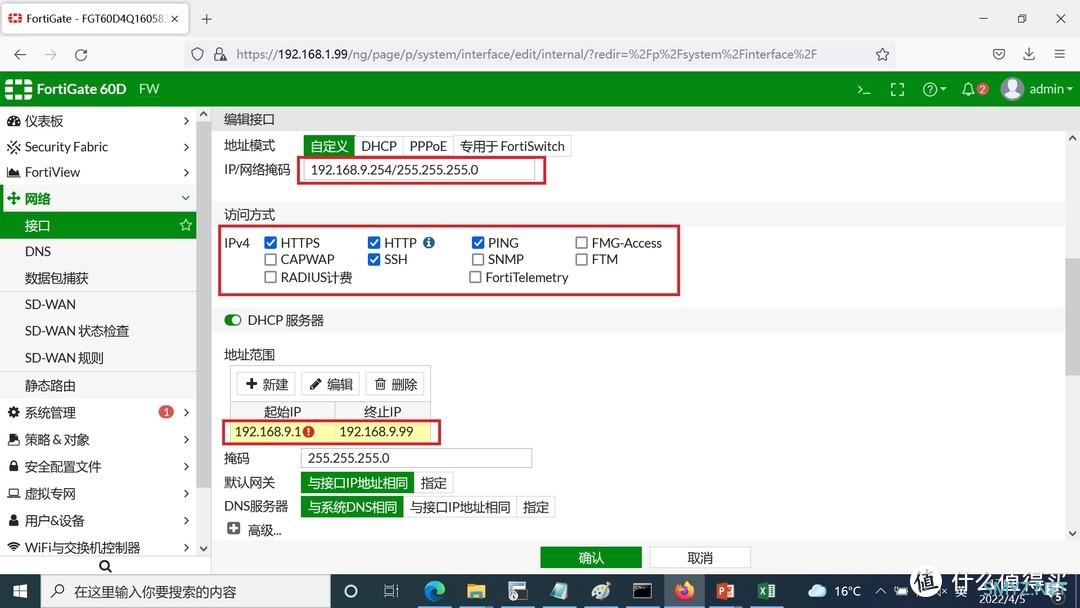The image size is (1080, 608).
Task: Click the 取消 cancel button
Action: (700, 558)
